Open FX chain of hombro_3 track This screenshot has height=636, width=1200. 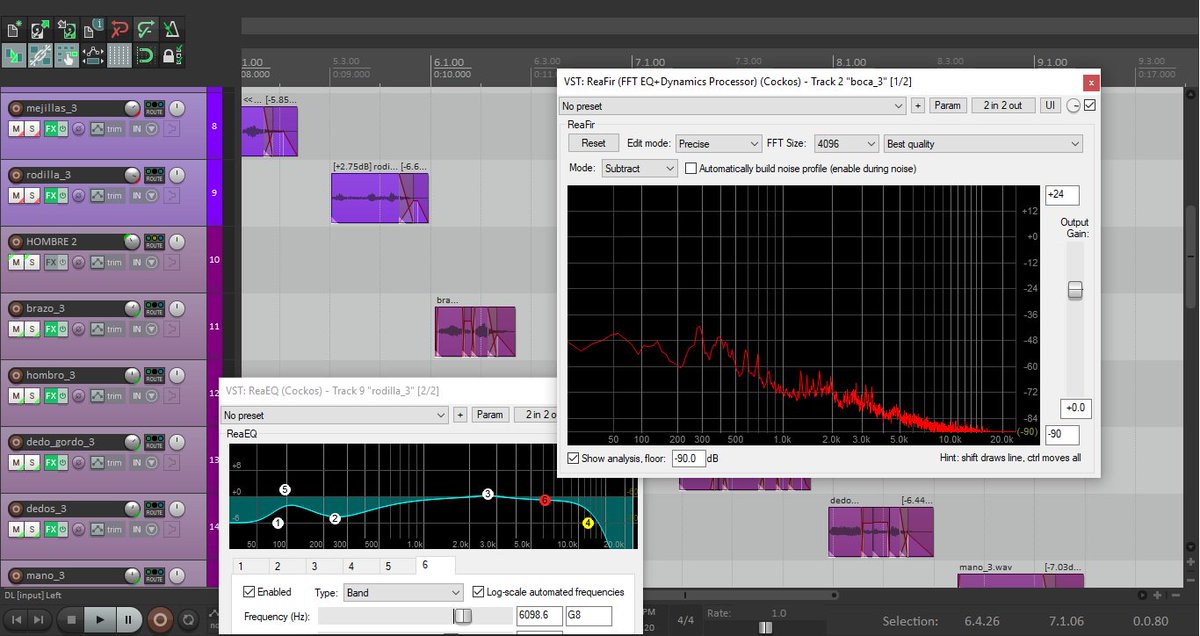(50, 396)
